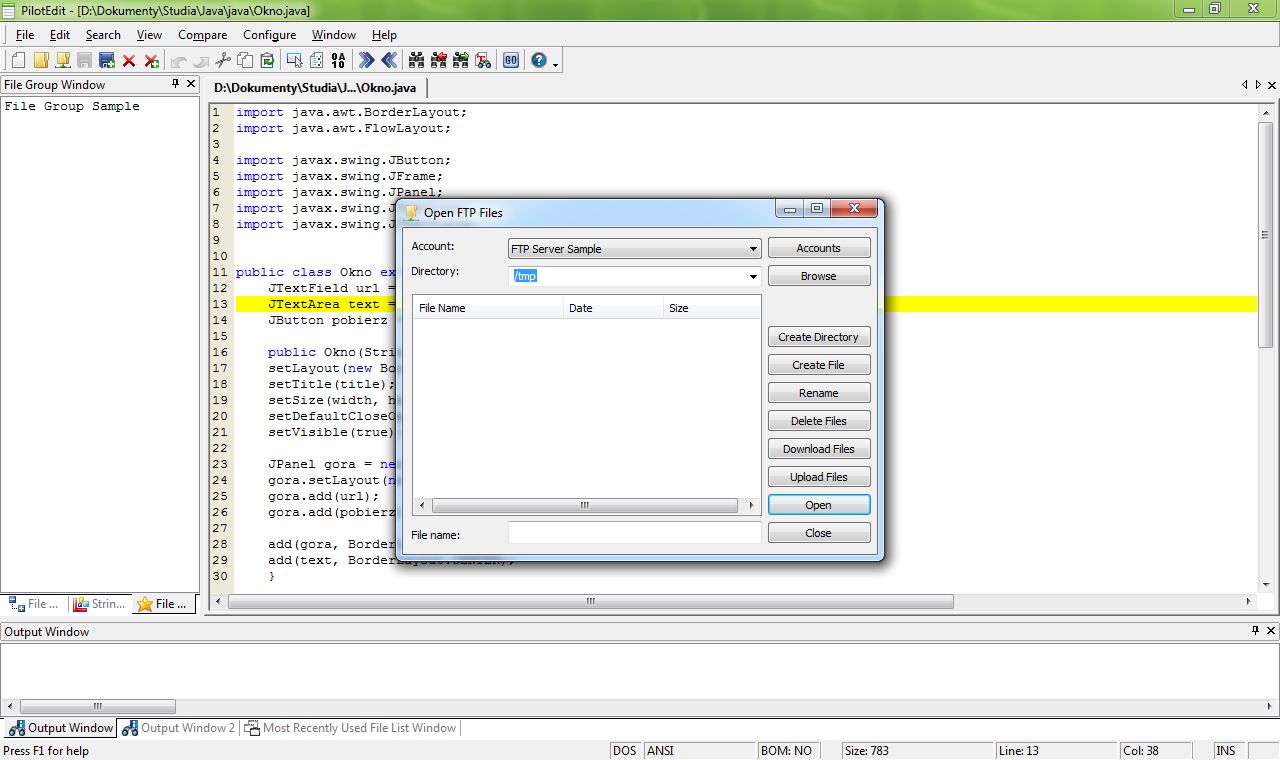Sort the FTP list by Size column
Image resolution: width=1280 pixels, height=760 pixels.
click(x=711, y=308)
